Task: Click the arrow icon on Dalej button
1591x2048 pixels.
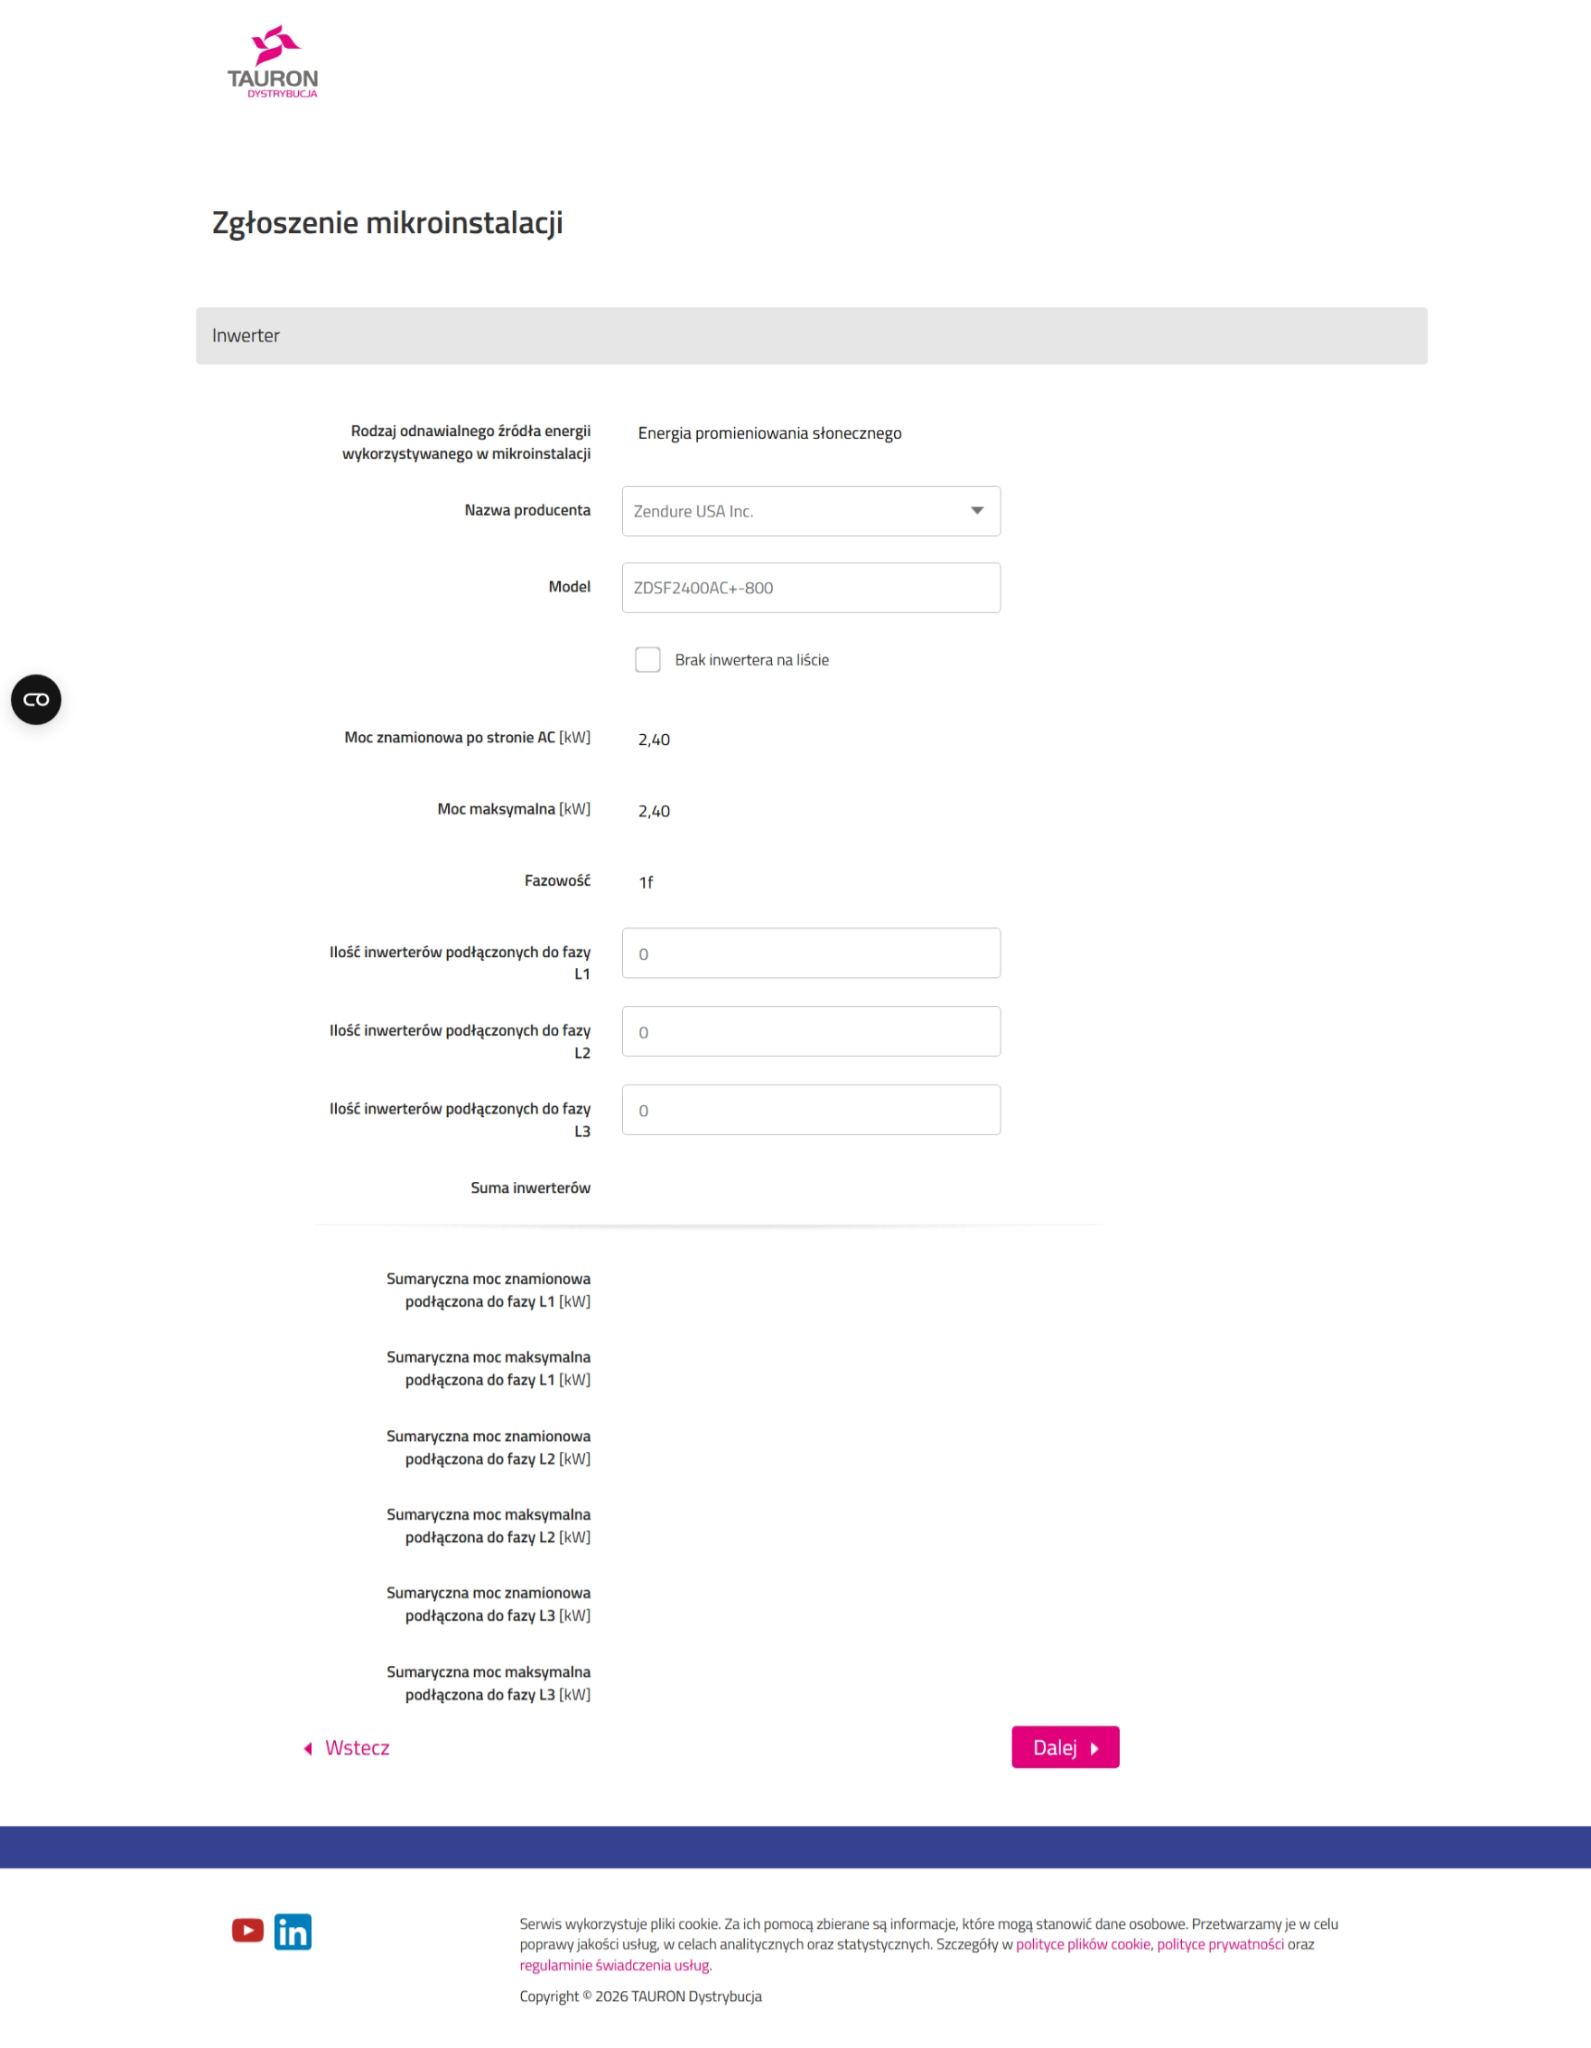Action: pos(1095,1748)
